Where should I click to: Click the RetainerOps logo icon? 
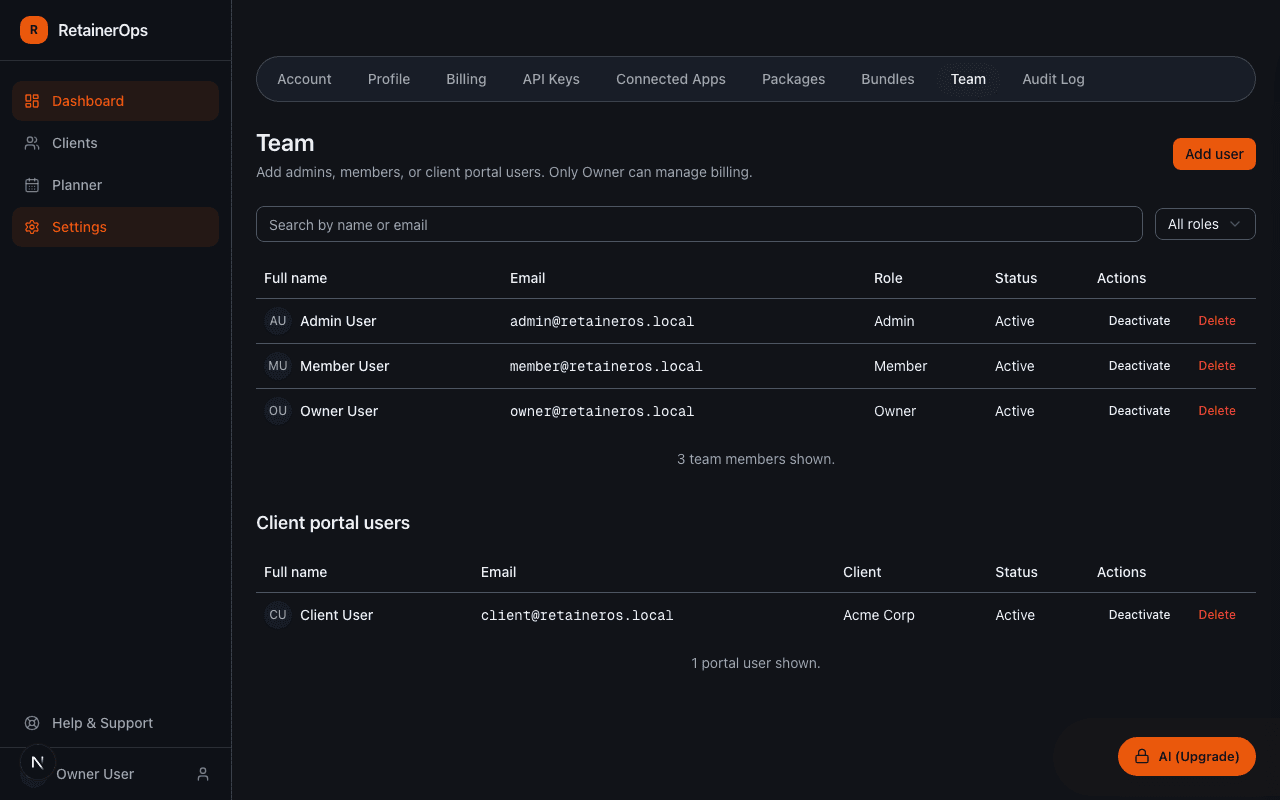pyautogui.click(x=34, y=30)
